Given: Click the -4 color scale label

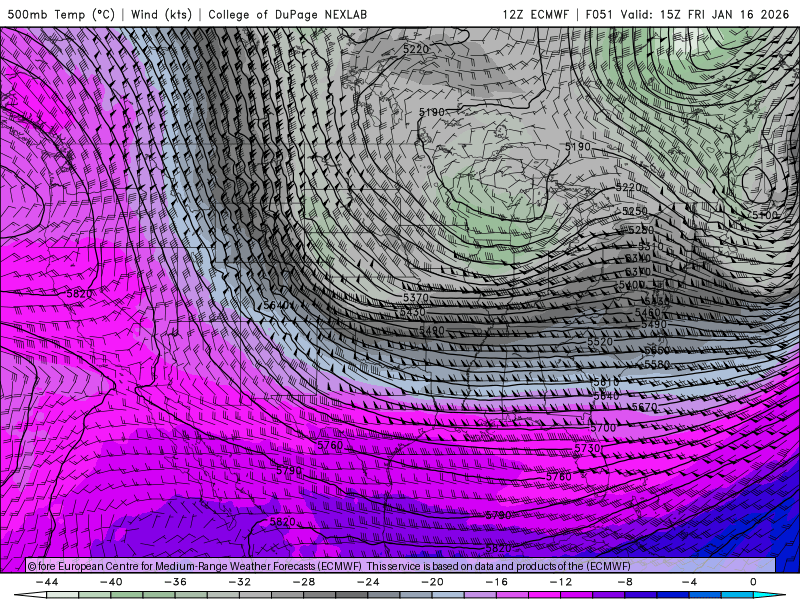Looking at the screenshot, I should (x=689, y=582).
